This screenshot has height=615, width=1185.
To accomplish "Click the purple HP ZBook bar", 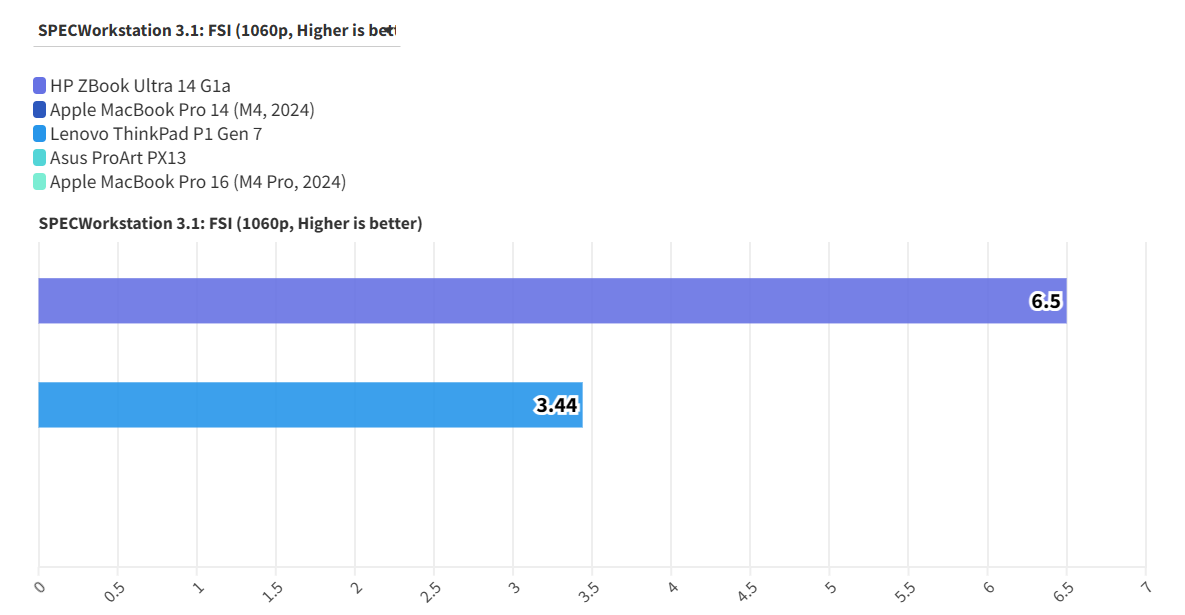I will [552, 301].
